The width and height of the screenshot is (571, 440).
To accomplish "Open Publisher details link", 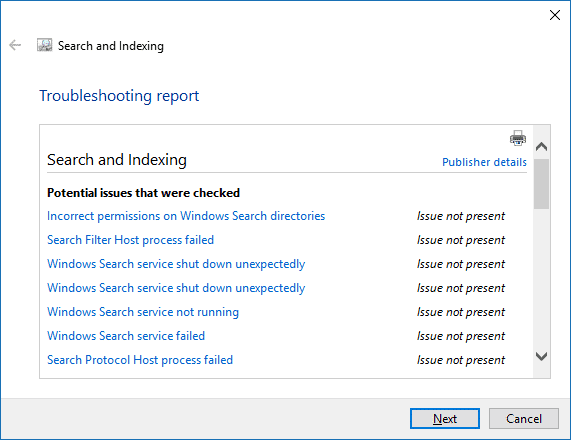I will (x=484, y=162).
